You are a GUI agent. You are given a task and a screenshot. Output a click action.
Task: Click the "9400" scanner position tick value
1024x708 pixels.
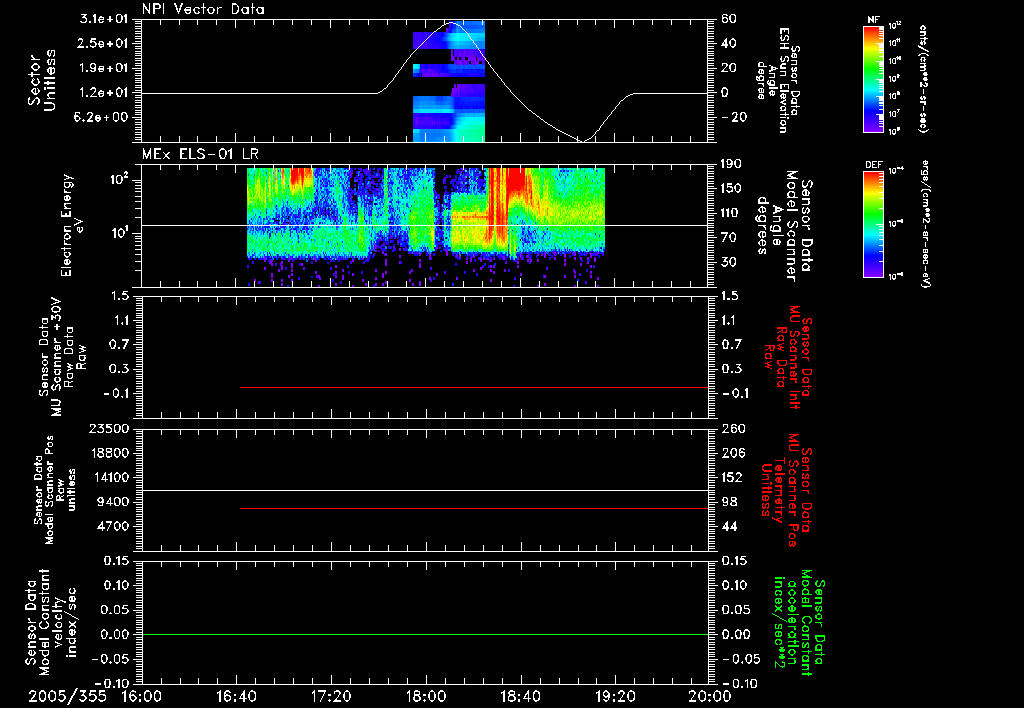[113, 502]
